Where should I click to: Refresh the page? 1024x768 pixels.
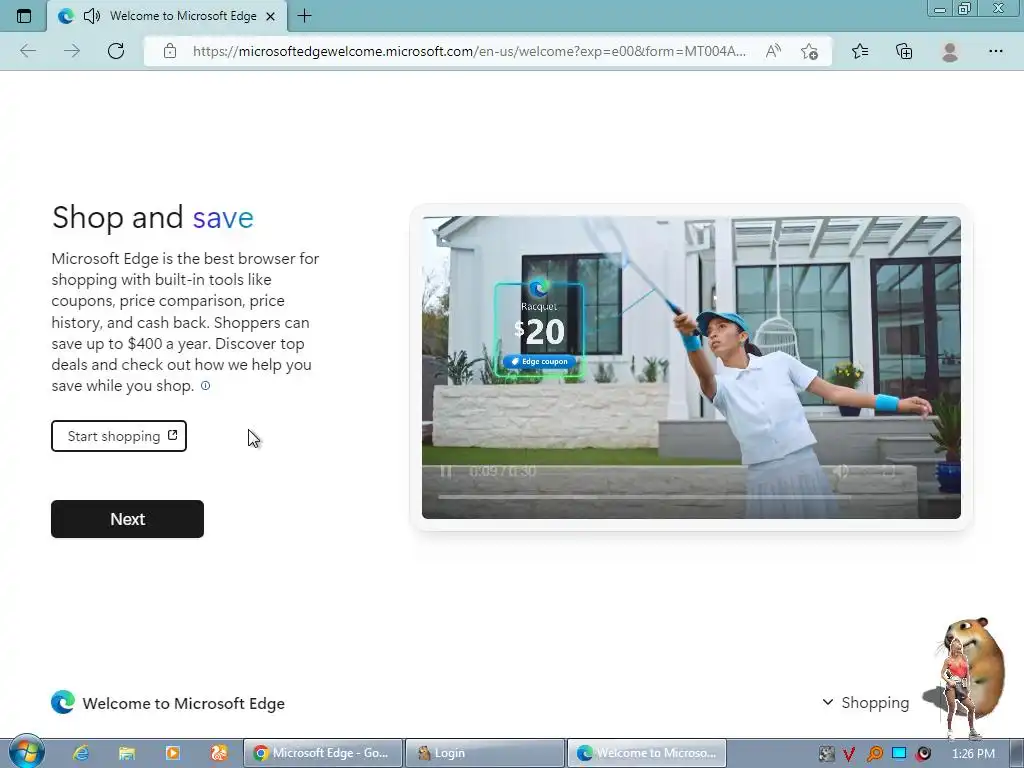[116, 51]
